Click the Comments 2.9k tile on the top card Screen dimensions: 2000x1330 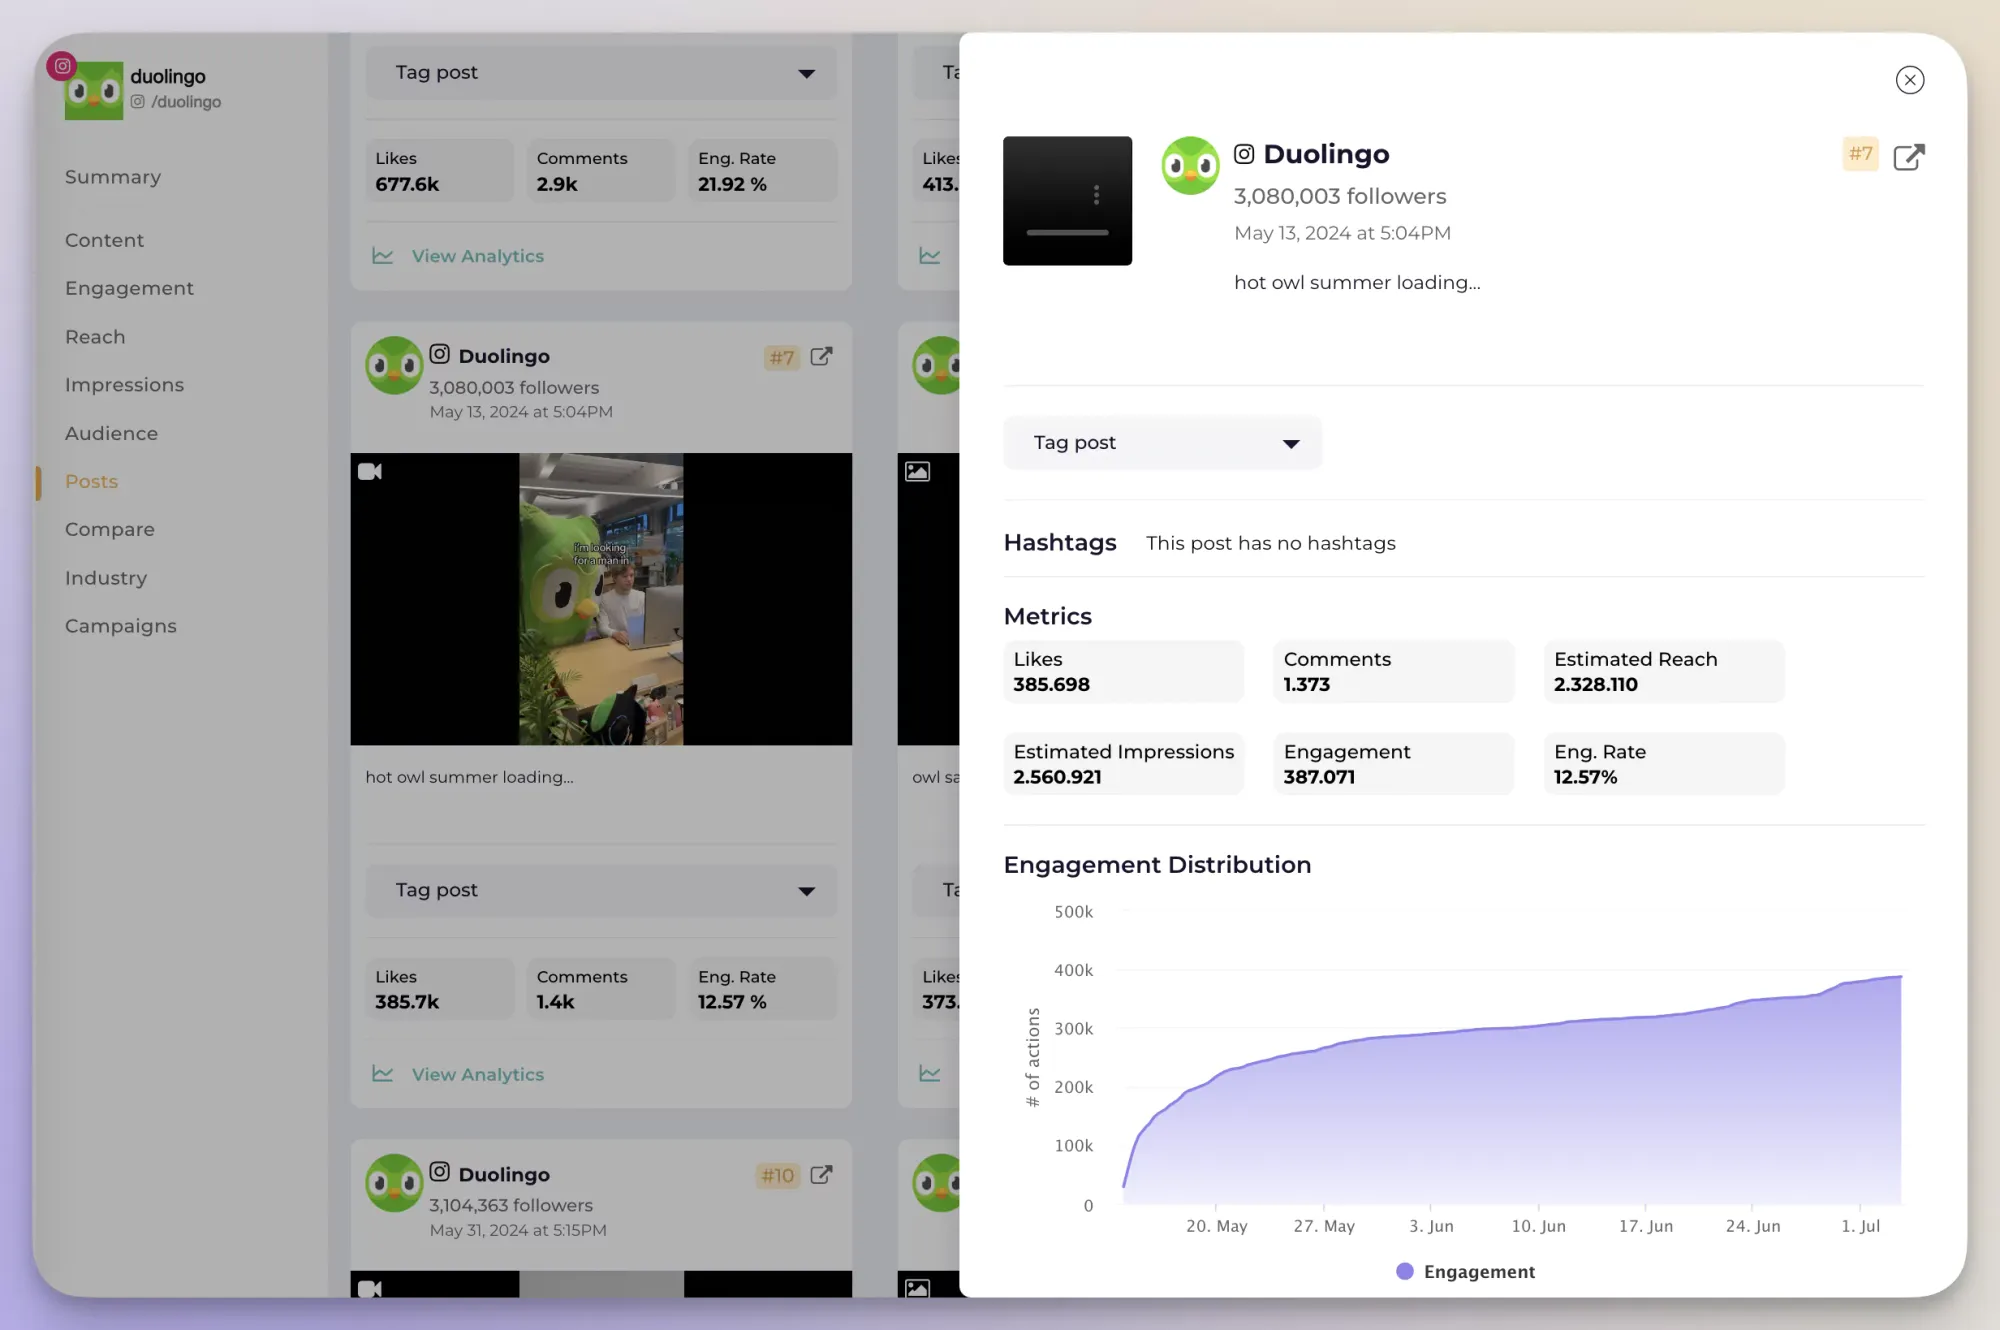600,171
